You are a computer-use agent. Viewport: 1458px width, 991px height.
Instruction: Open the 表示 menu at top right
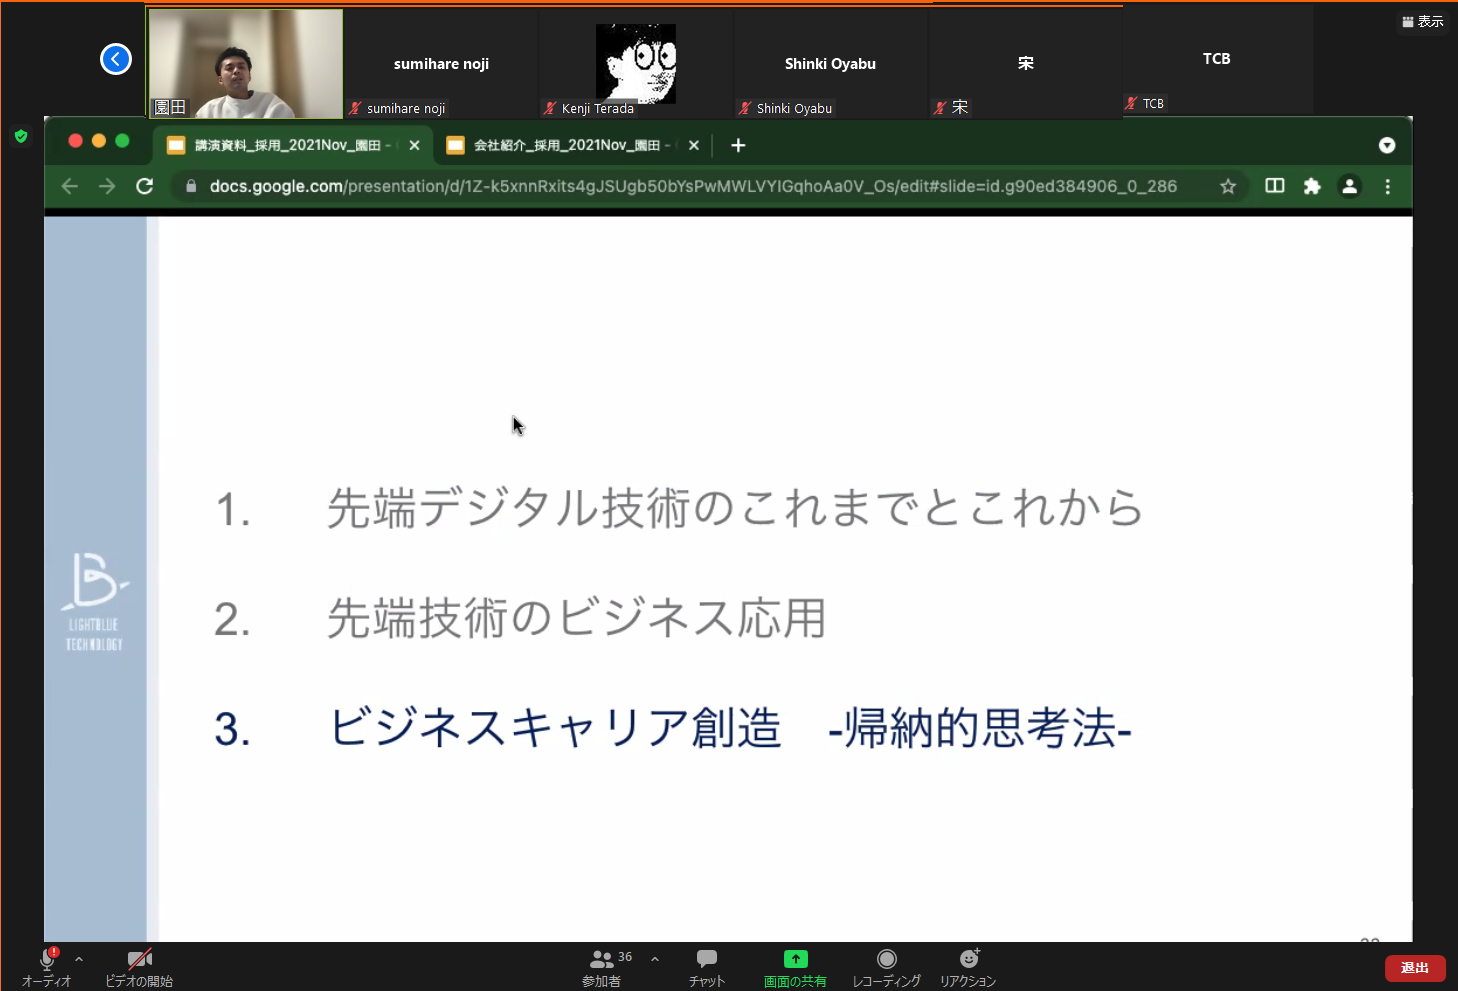[x=1422, y=21]
